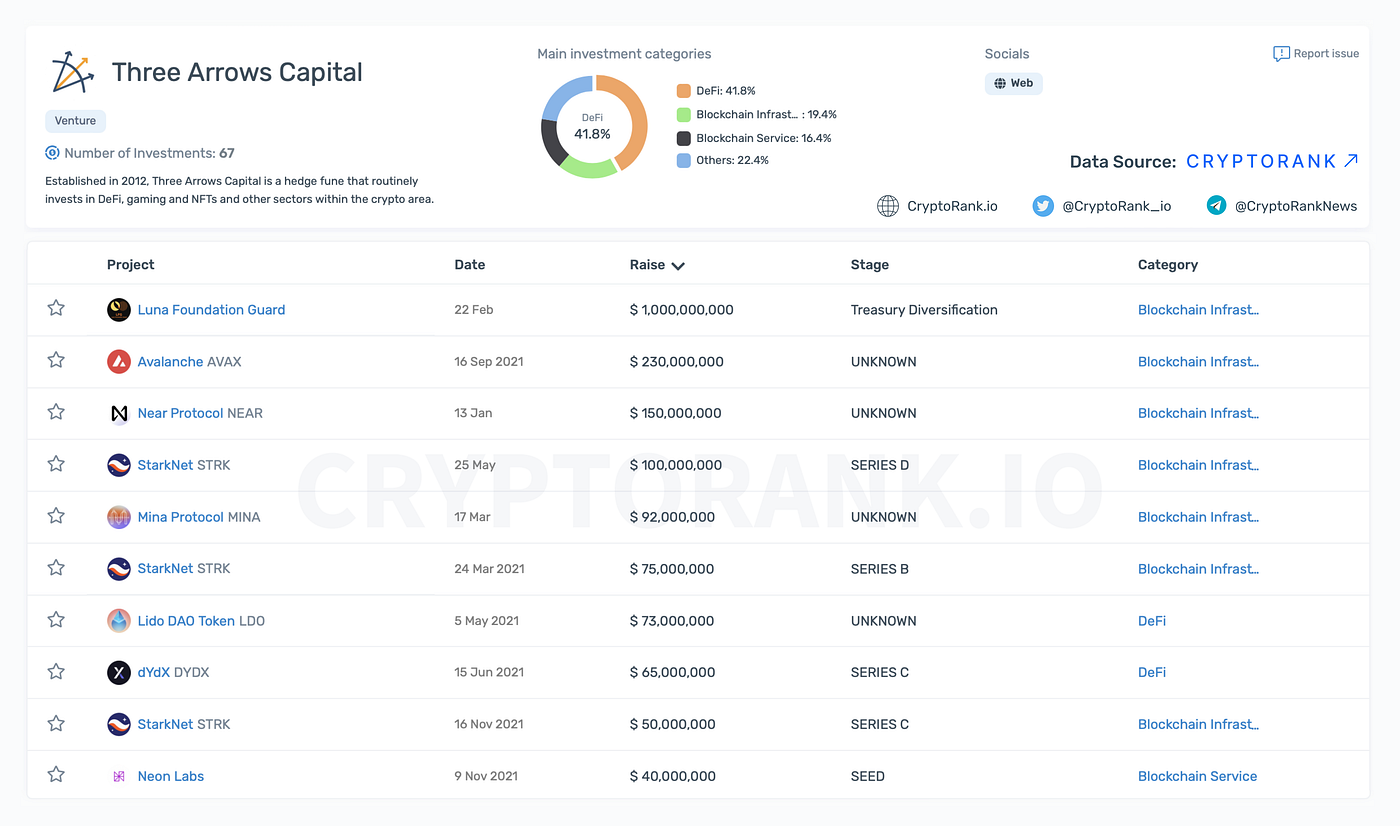Favorite the Avalanche AVAX row star
Image resolution: width=1400 pixels, height=826 pixels.
coord(56,360)
